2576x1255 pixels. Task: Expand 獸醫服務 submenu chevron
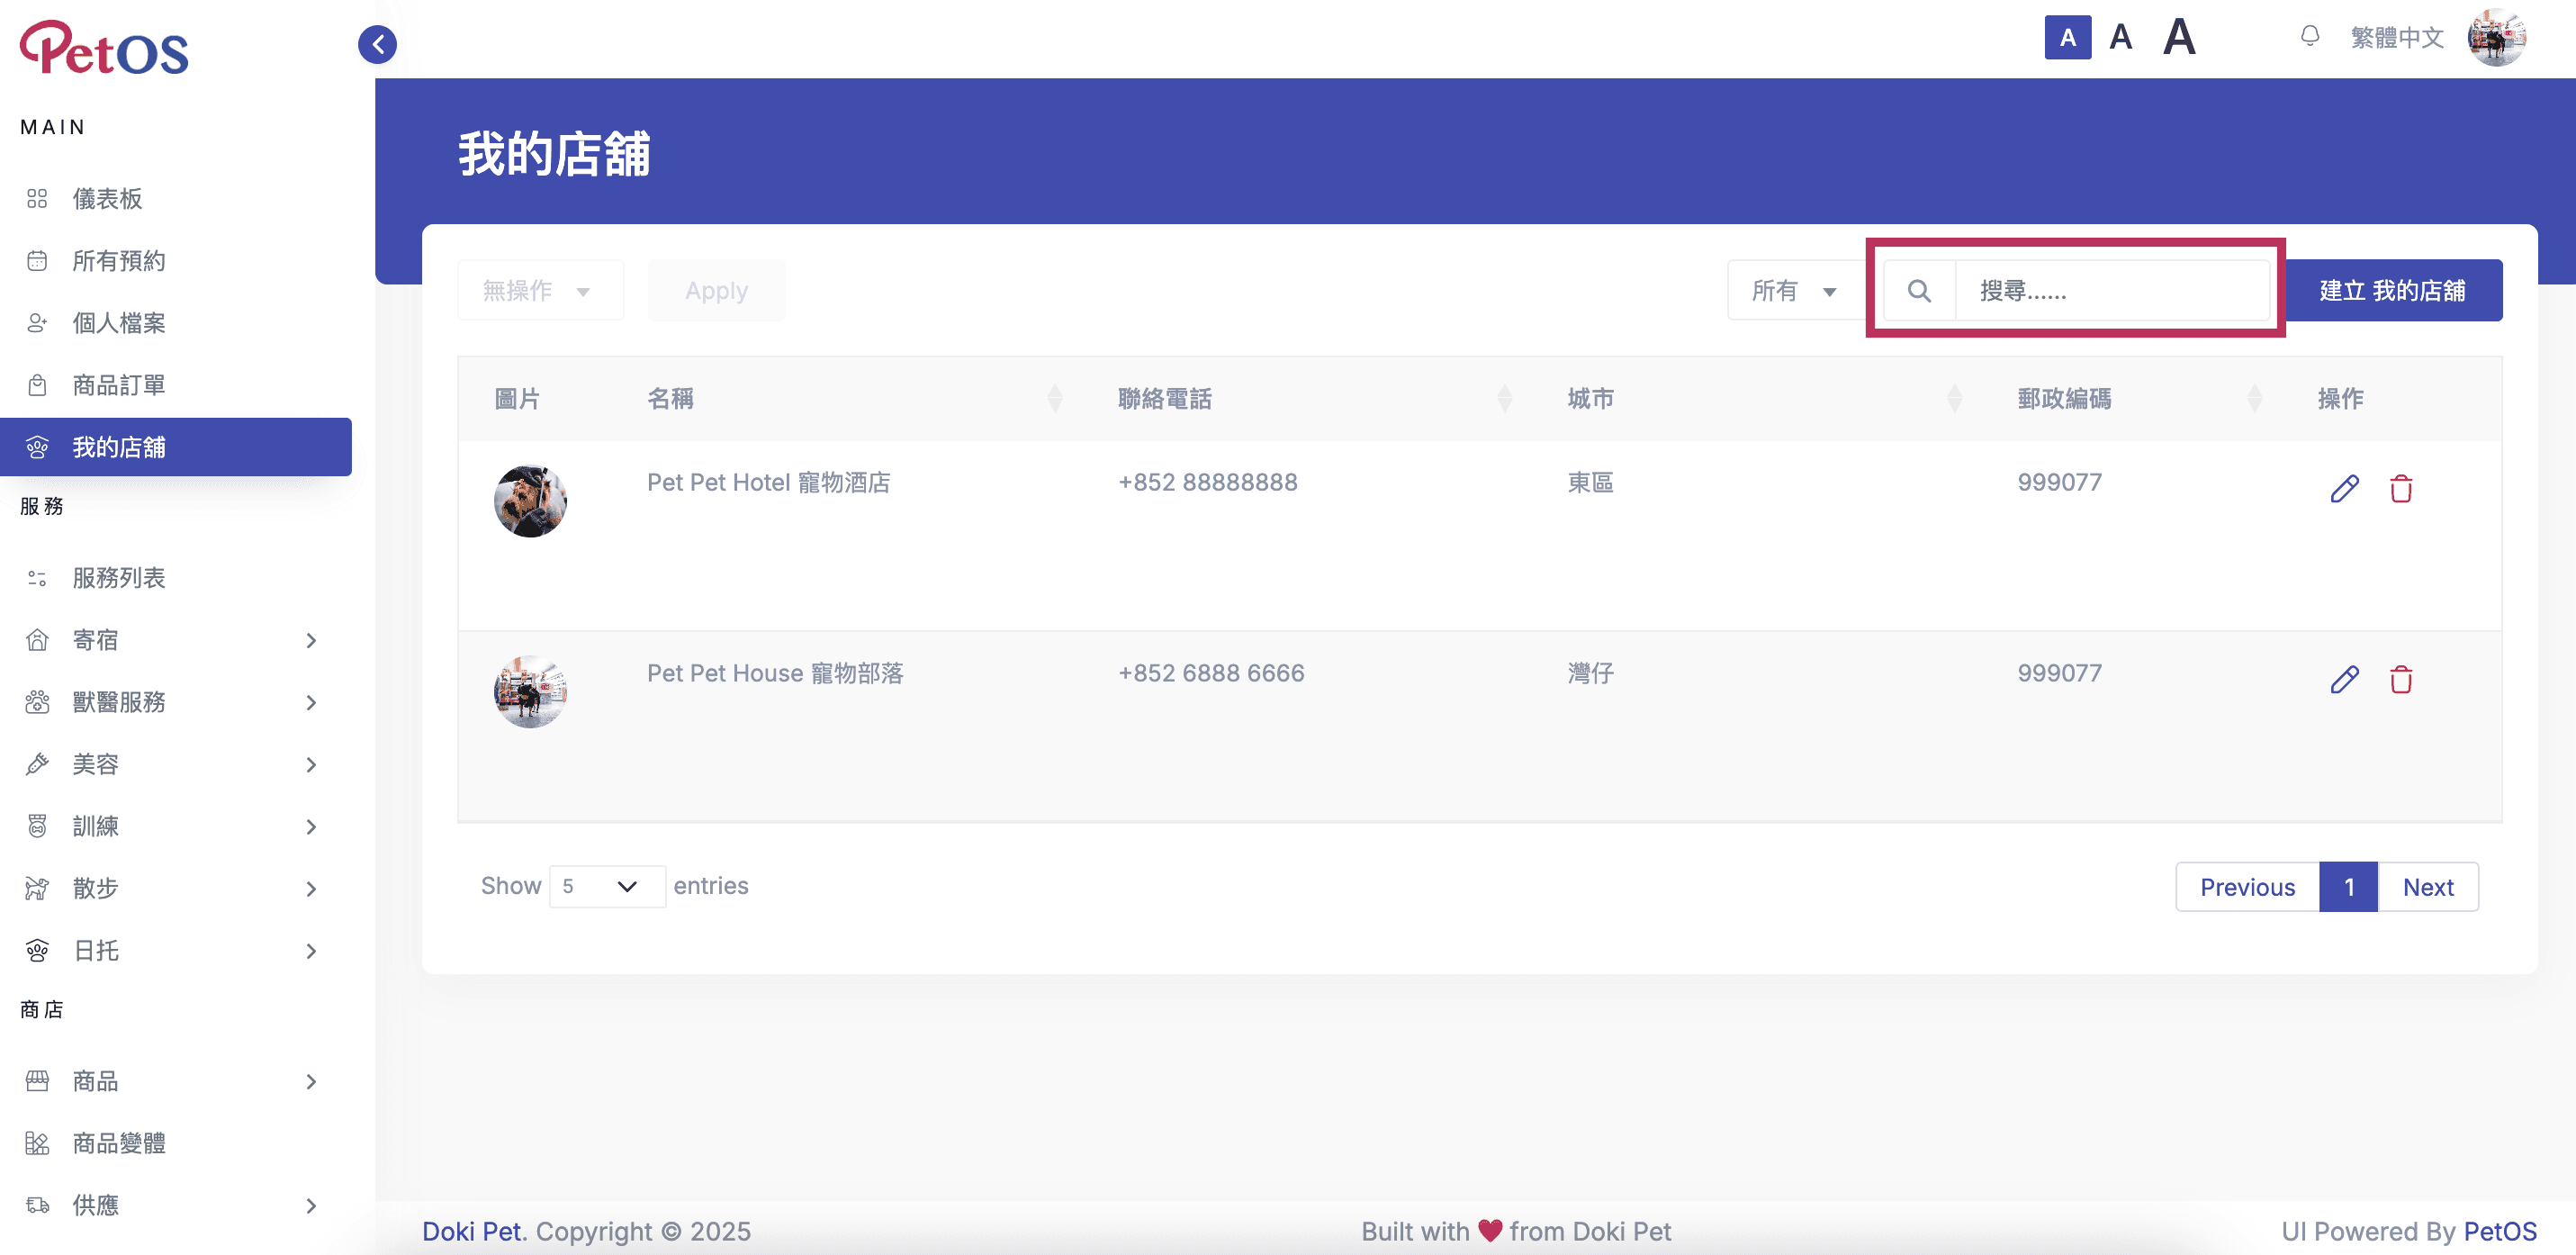pos(311,702)
